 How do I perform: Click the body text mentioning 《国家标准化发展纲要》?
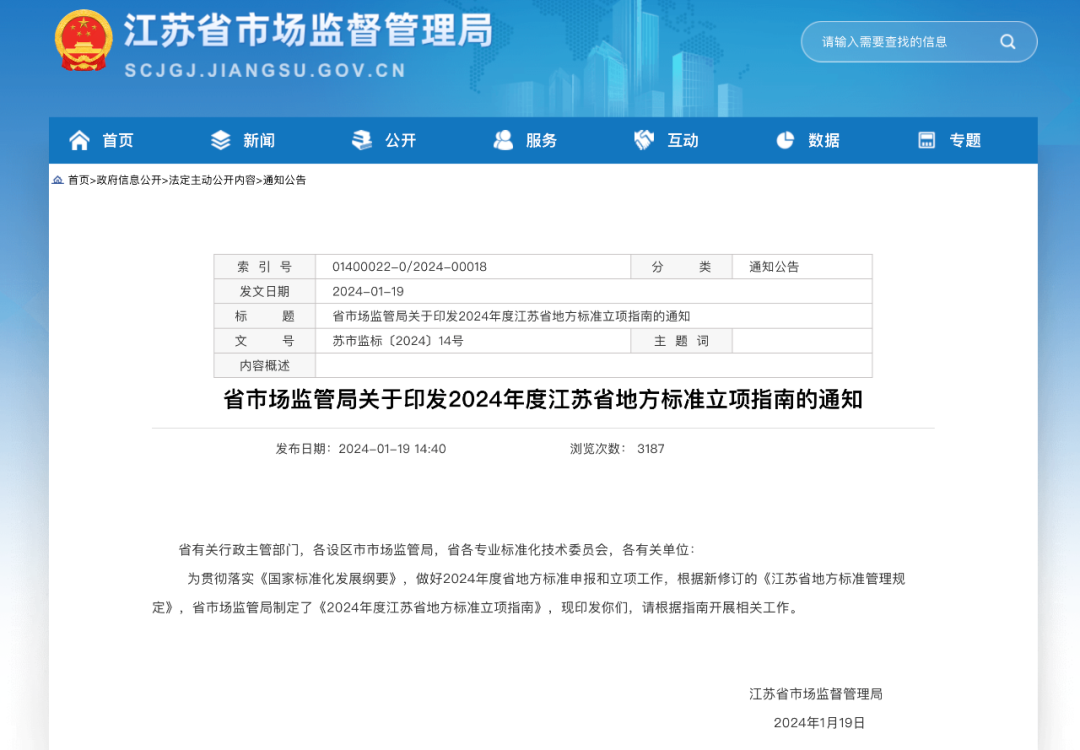528,593
